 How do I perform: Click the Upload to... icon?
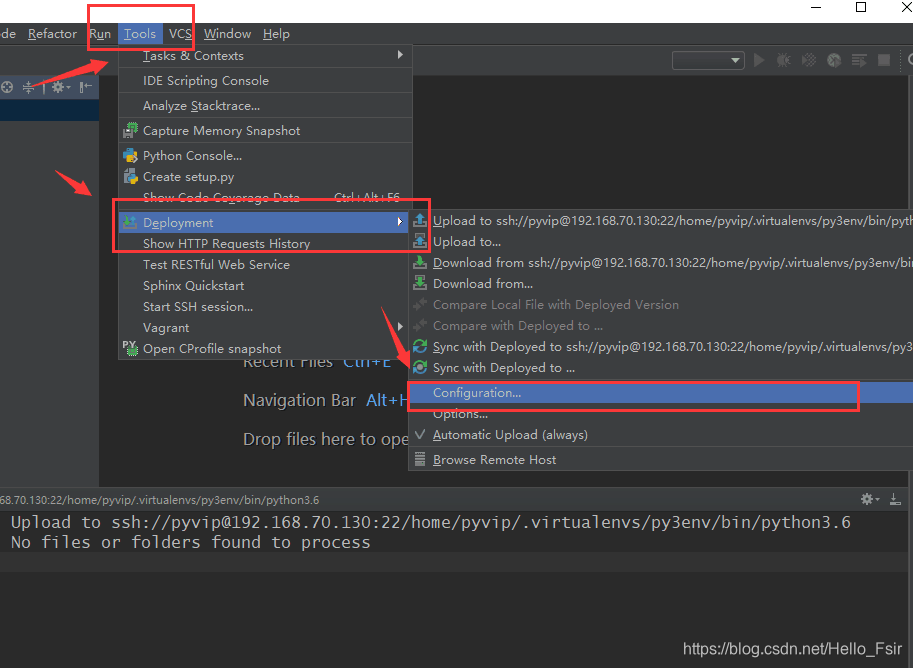420,241
